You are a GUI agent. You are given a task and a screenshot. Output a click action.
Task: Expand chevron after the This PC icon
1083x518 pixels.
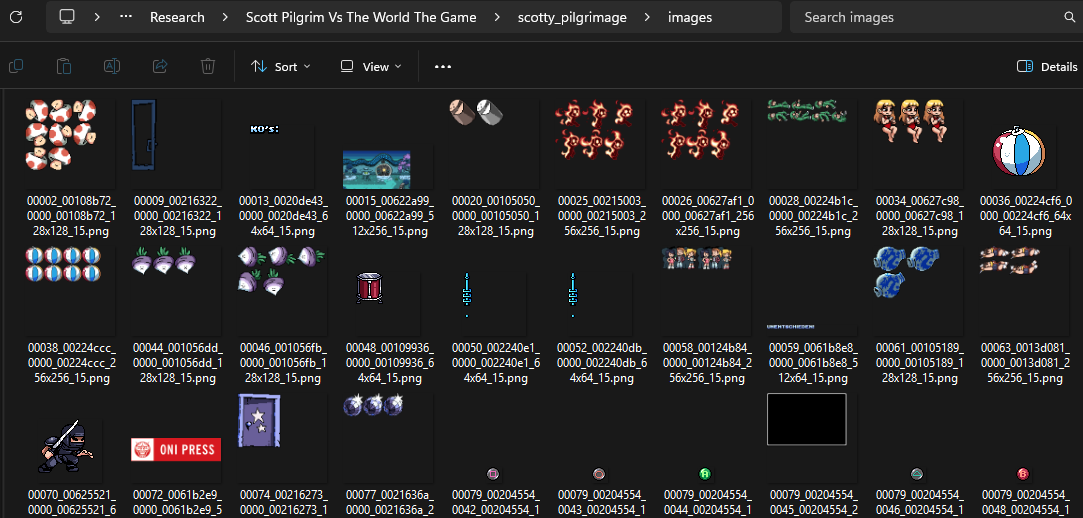click(97, 17)
